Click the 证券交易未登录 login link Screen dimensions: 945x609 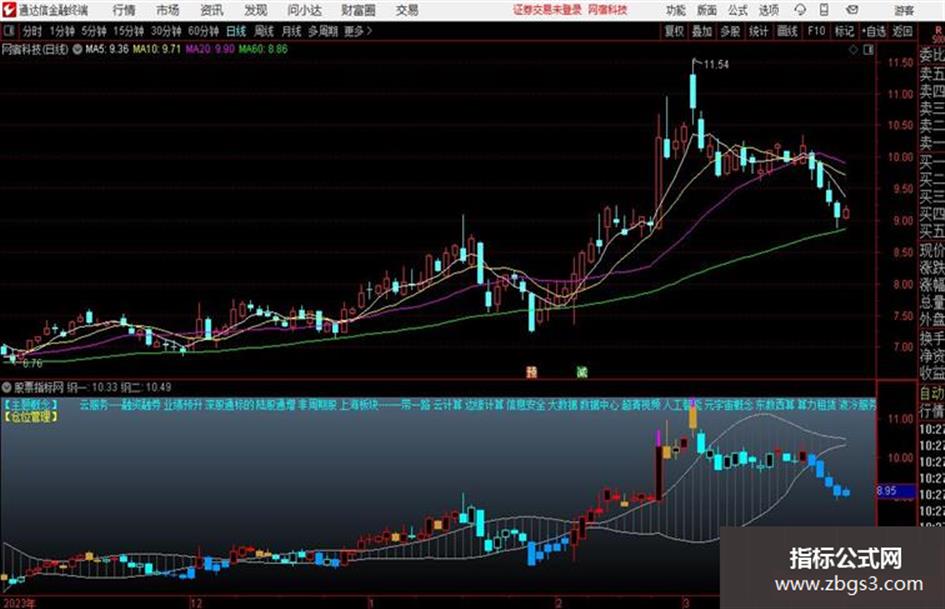547,10
